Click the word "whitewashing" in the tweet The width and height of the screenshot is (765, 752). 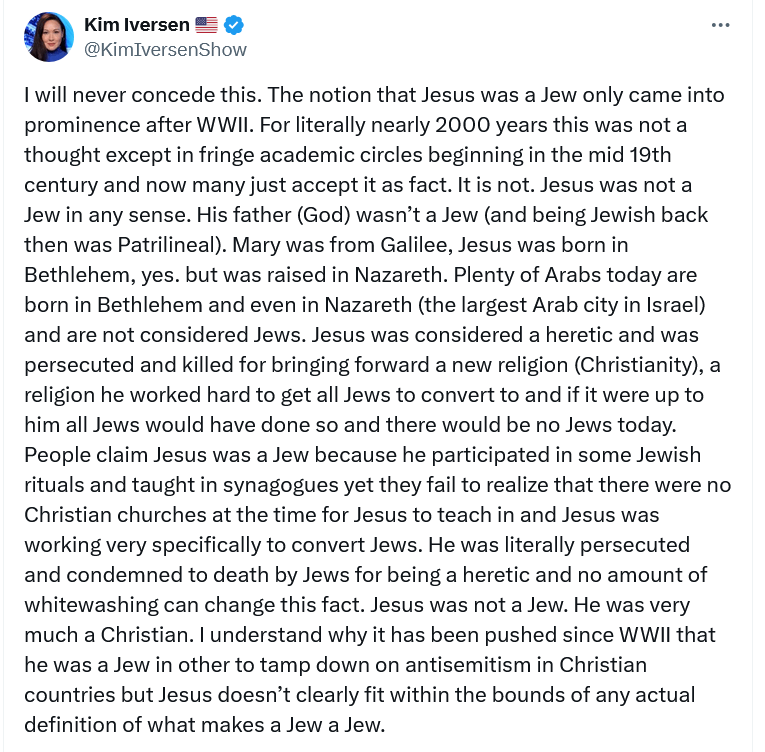88,604
